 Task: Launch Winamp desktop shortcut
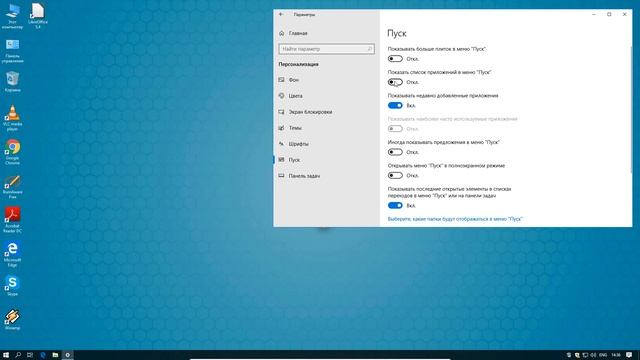click(12, 319)
